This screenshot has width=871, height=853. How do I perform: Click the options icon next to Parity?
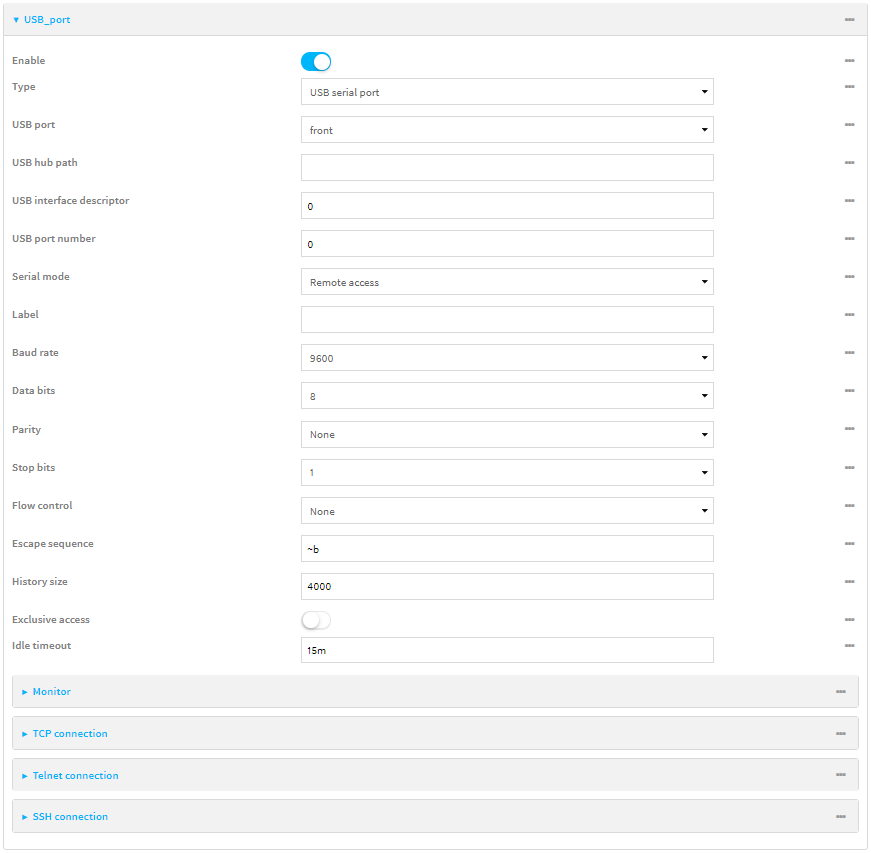(x=849, y=429)
